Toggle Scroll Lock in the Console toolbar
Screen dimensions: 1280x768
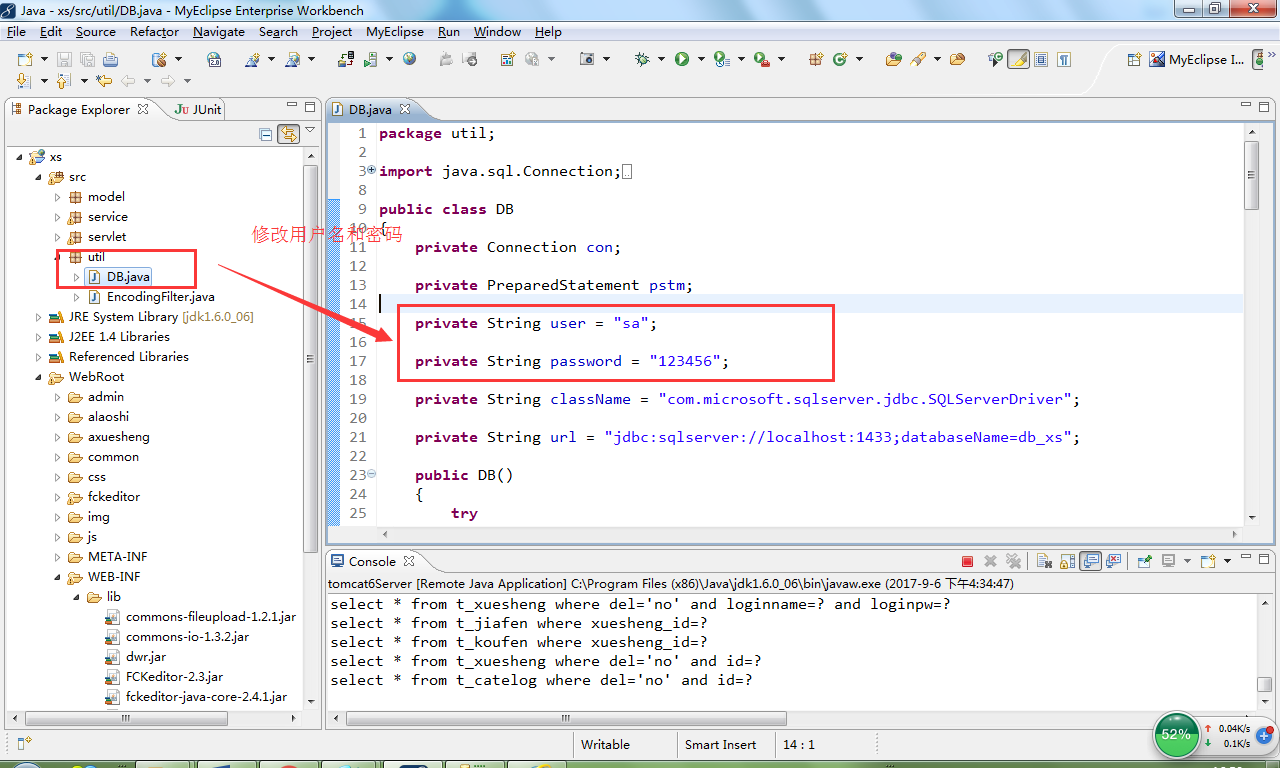1068,562
